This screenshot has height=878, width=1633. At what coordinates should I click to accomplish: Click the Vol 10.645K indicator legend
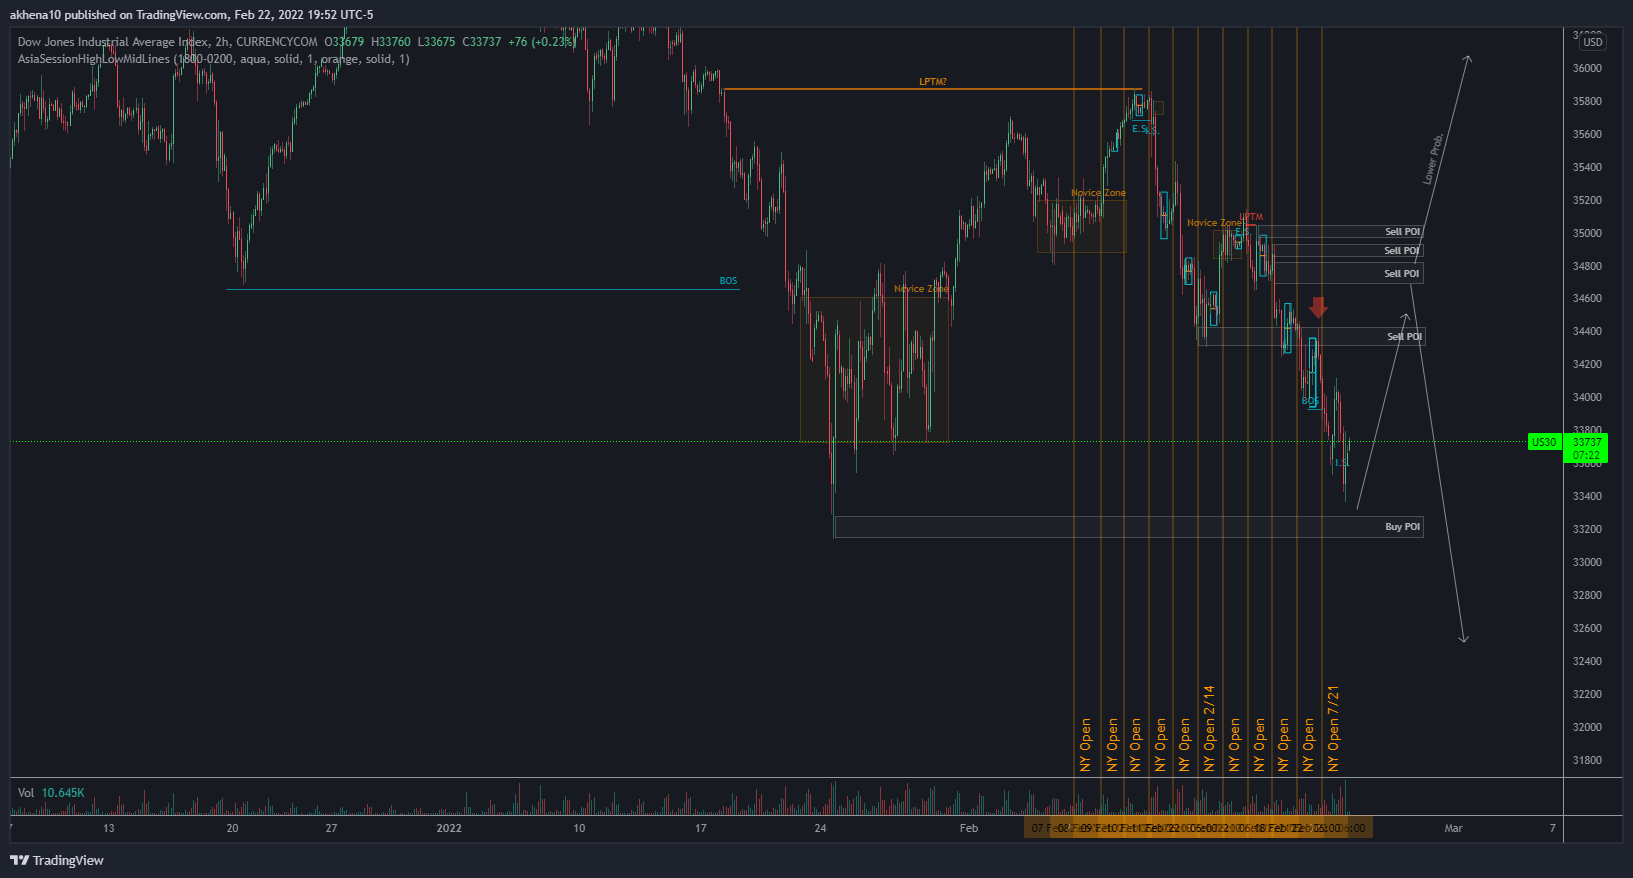click(51, 793)
